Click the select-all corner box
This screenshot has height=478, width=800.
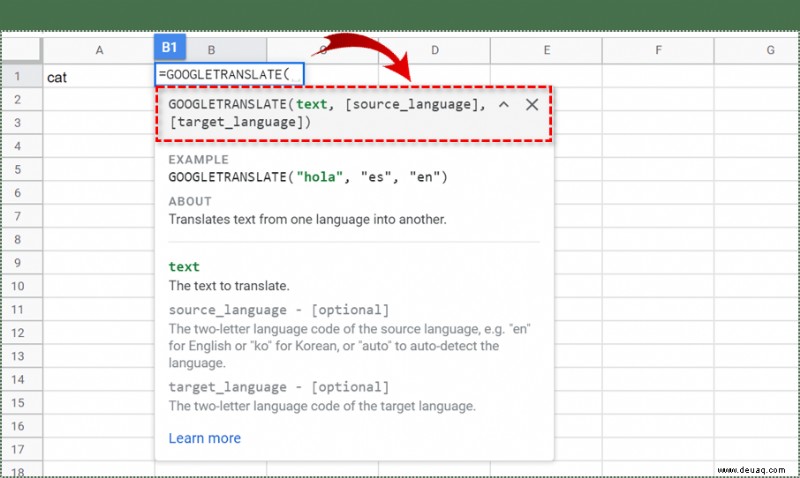21,49
